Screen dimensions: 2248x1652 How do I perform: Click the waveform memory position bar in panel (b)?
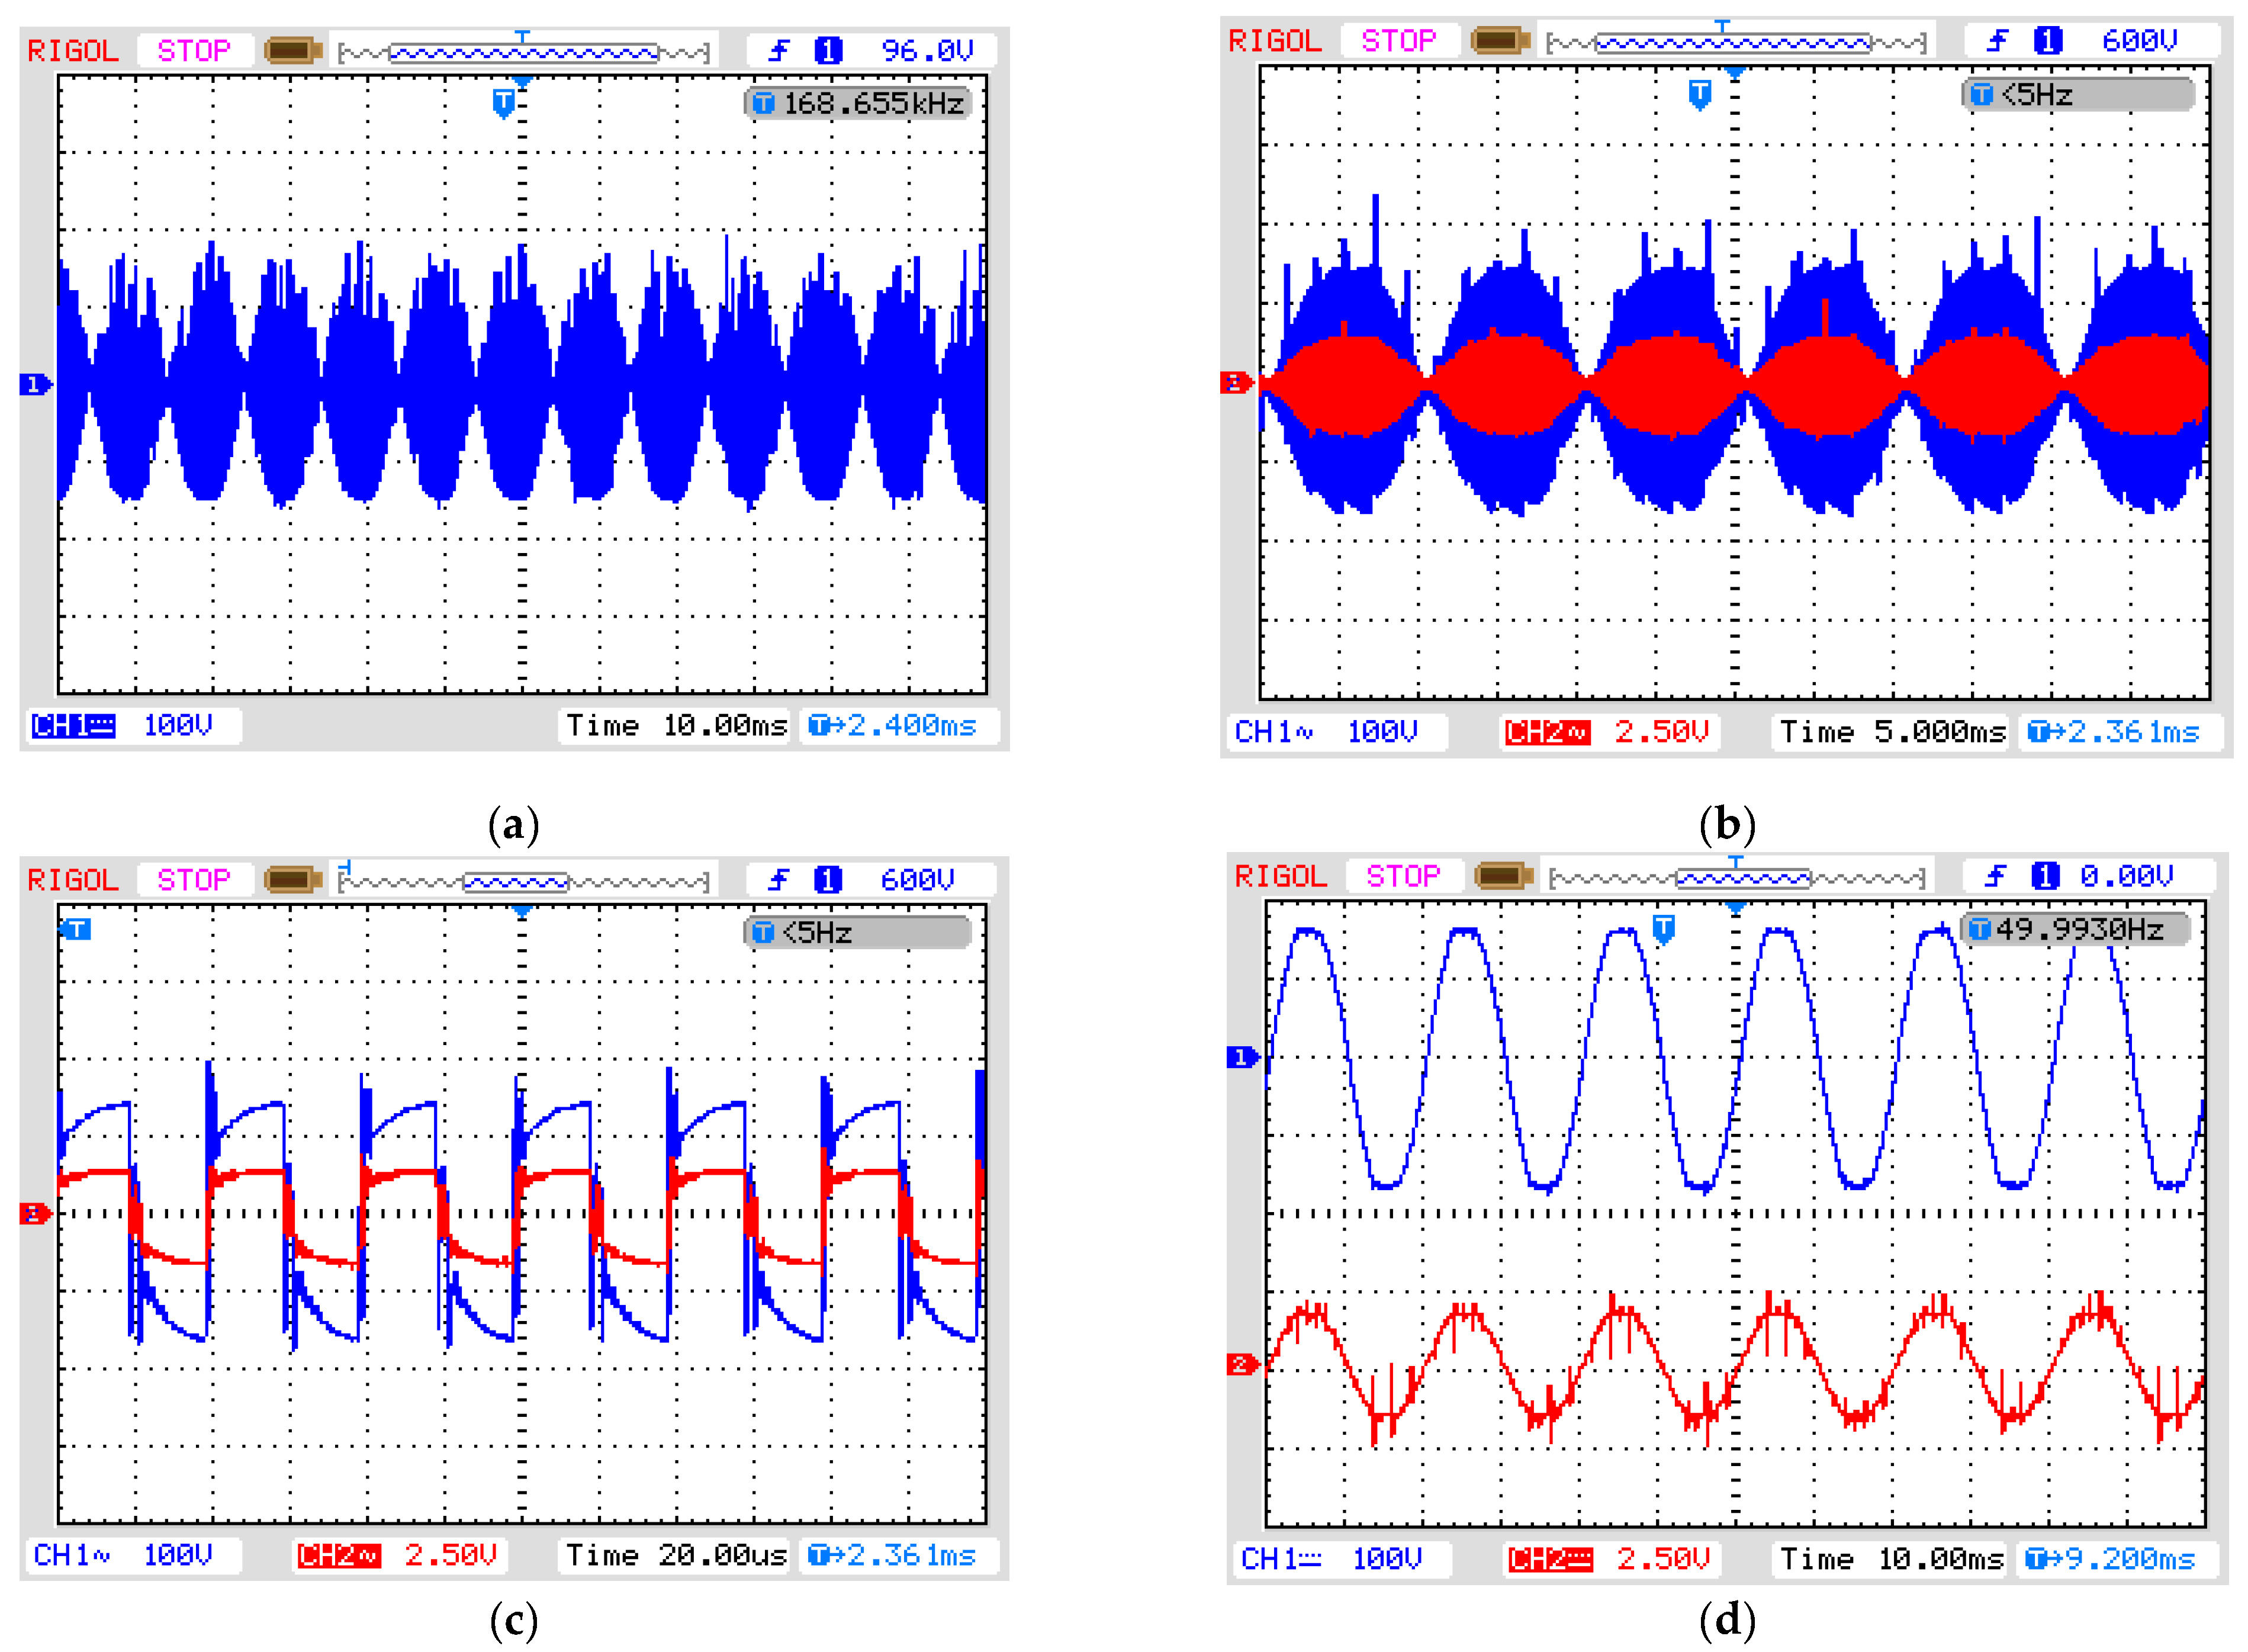point(1735,42)
